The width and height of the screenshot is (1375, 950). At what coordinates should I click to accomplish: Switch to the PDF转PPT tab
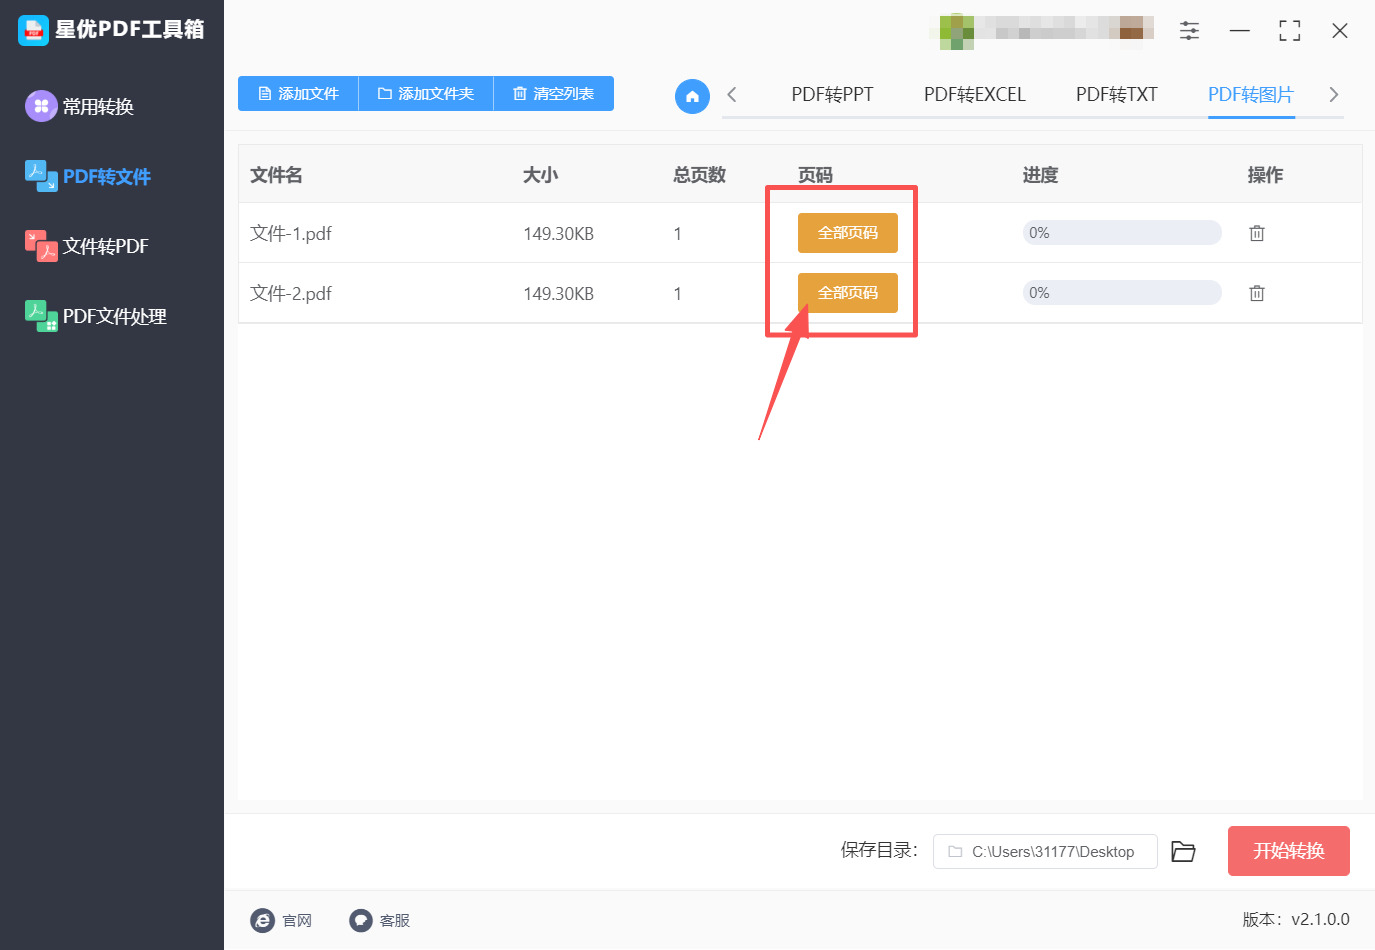pos(832,94)
